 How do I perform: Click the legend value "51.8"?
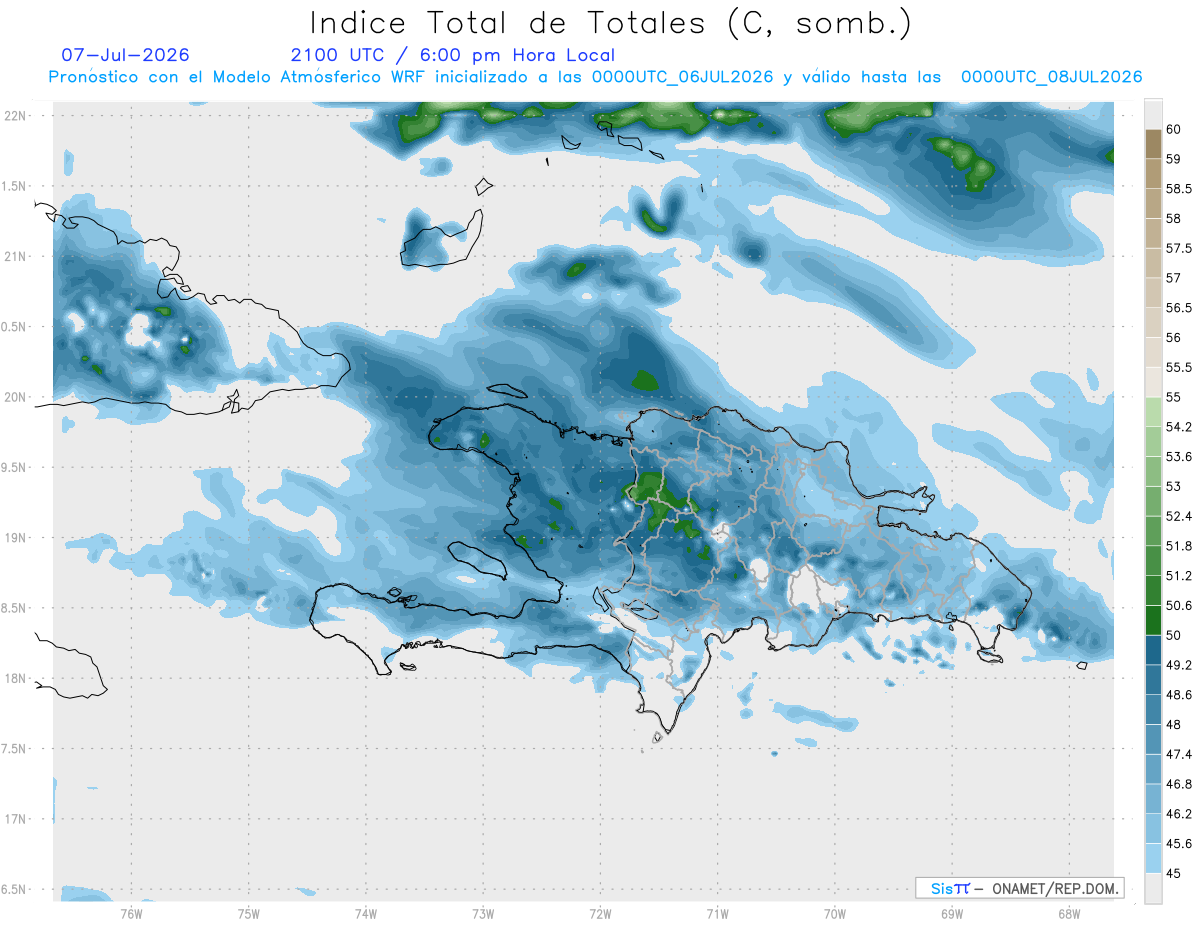pyautogui.click(x=1179, y=546)
